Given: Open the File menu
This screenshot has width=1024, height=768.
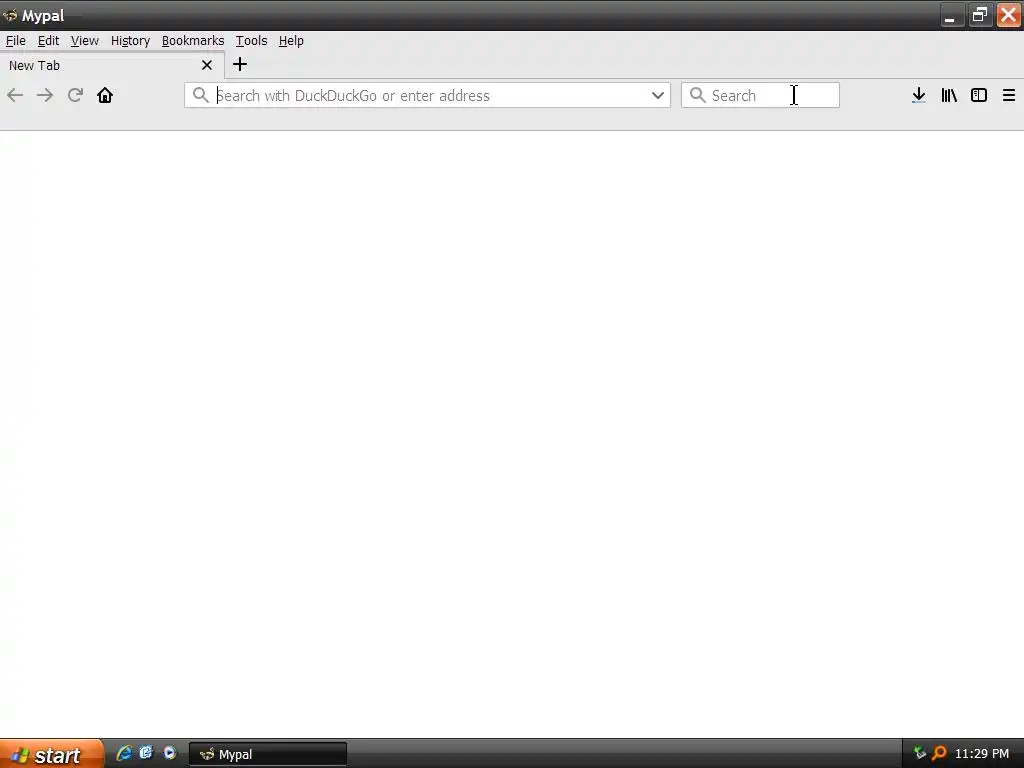Looking at the screenshot, I should pos(16,40).
